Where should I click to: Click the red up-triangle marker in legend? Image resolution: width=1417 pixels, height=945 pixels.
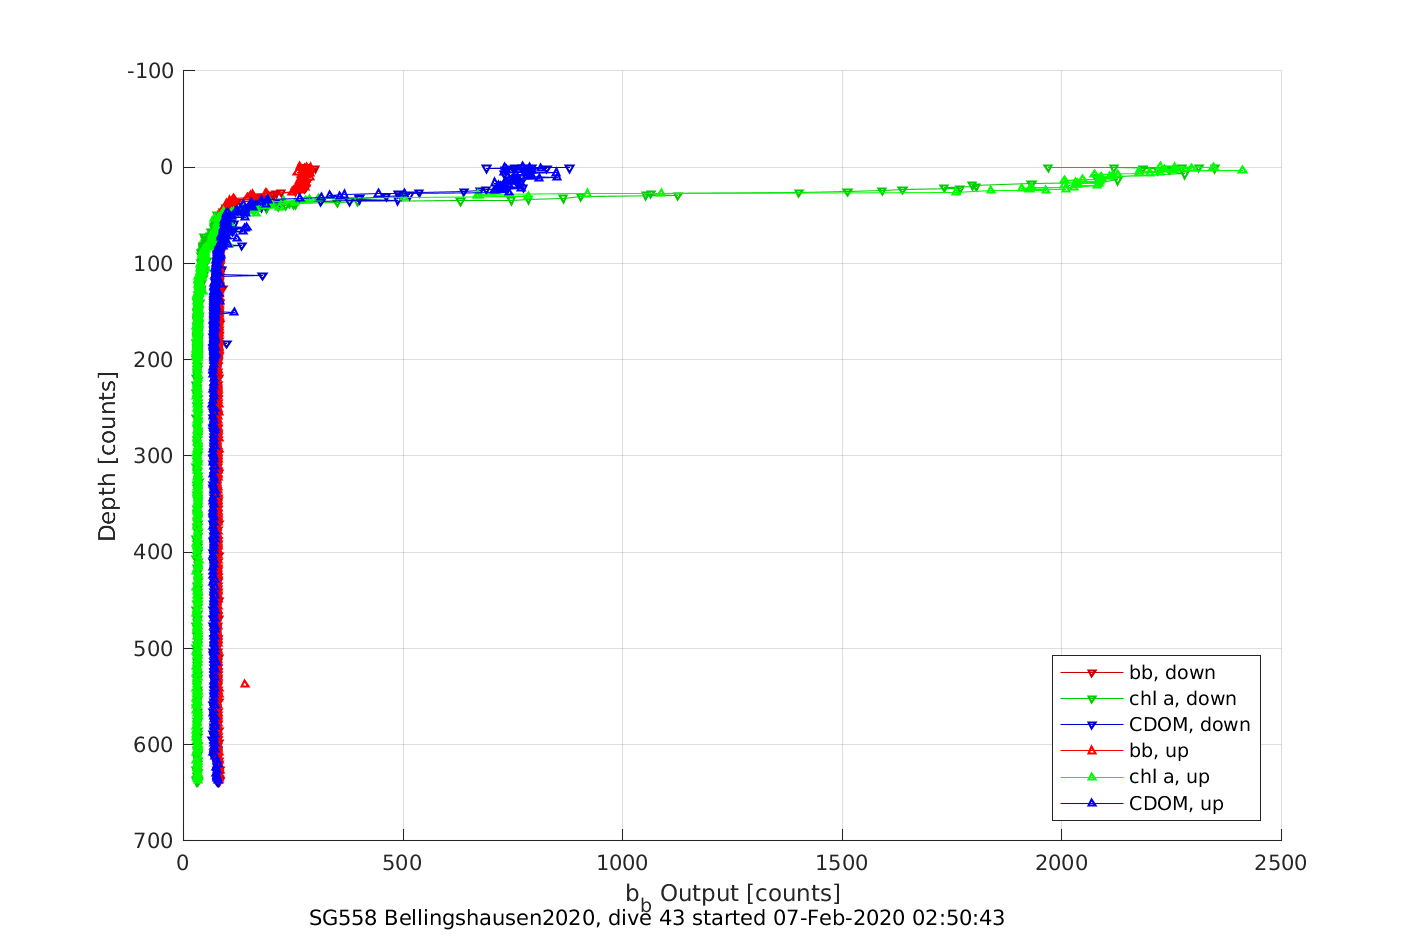pos(1092,750)
